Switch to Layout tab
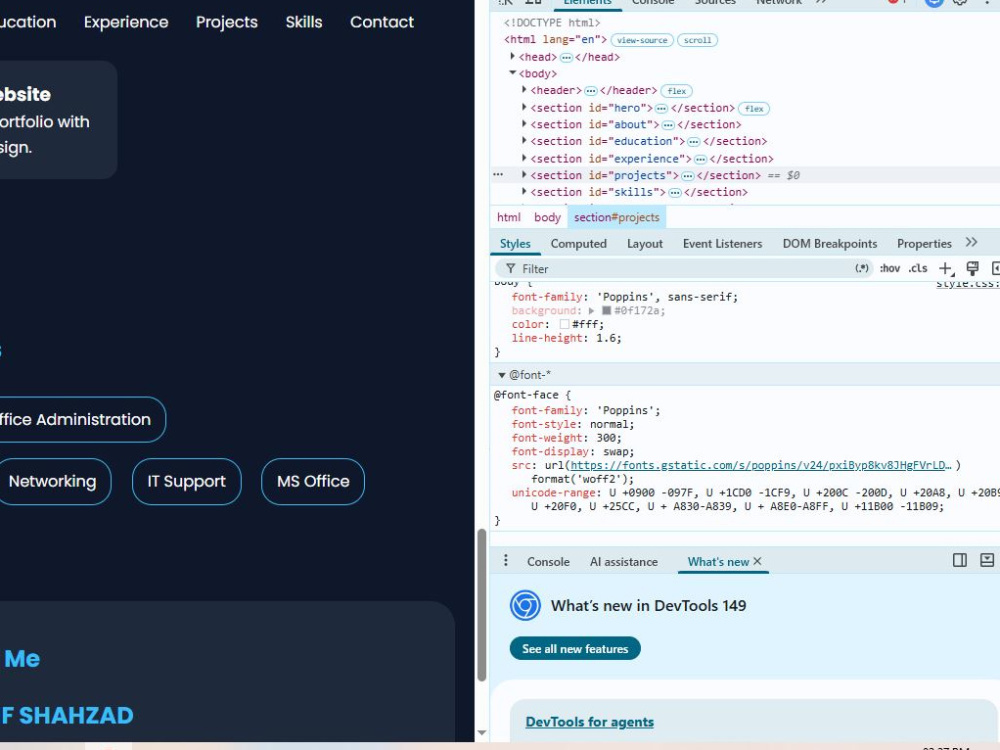Screen dimensions: 1000x750 point(645,244)
